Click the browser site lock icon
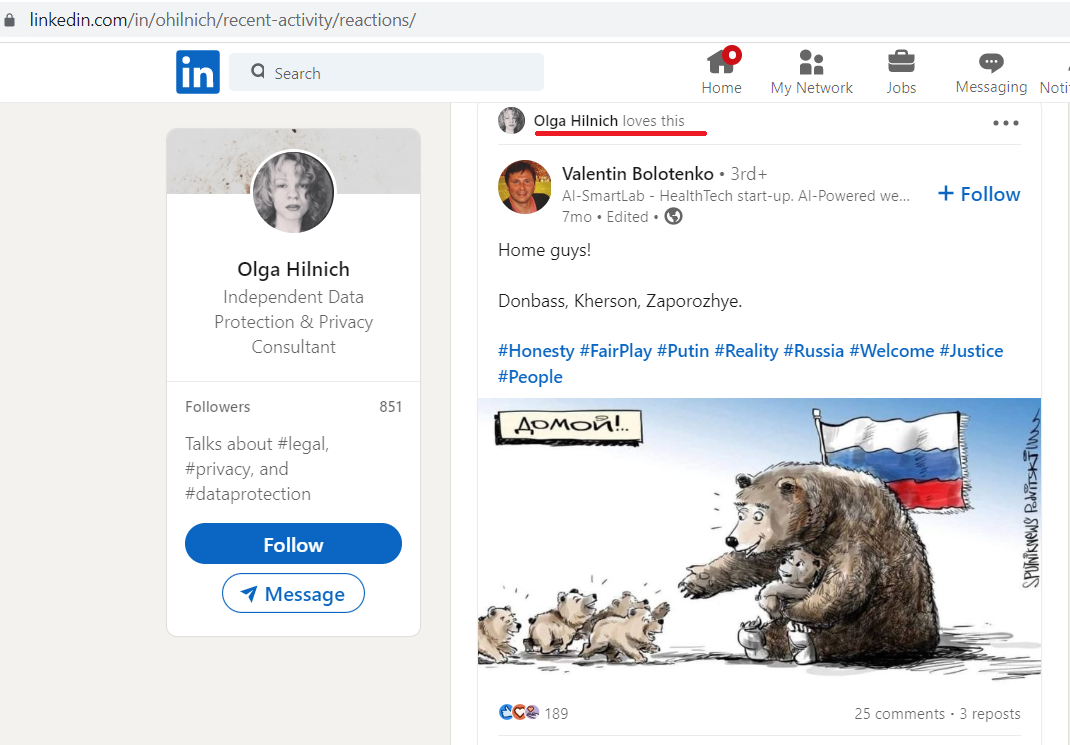The image size is (1070, 745). pyautogui.click(x=10, y=20)
